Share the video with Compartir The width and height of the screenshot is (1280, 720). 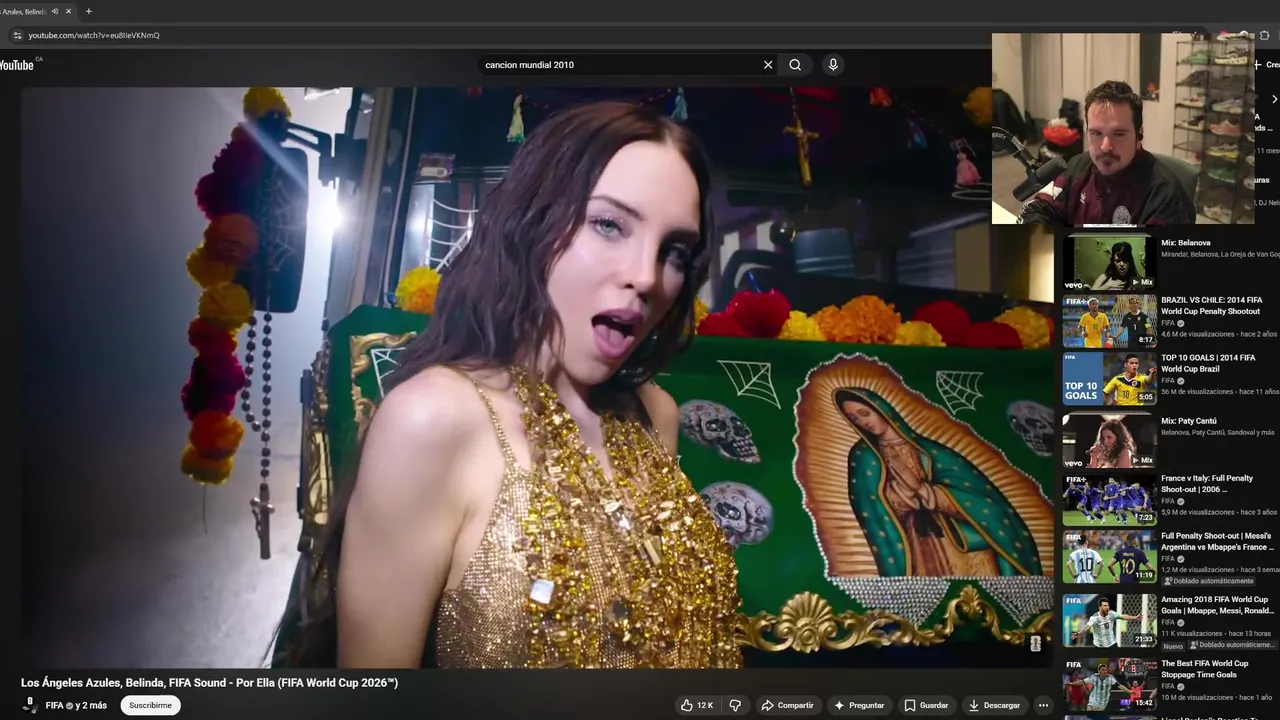[787, 705]
